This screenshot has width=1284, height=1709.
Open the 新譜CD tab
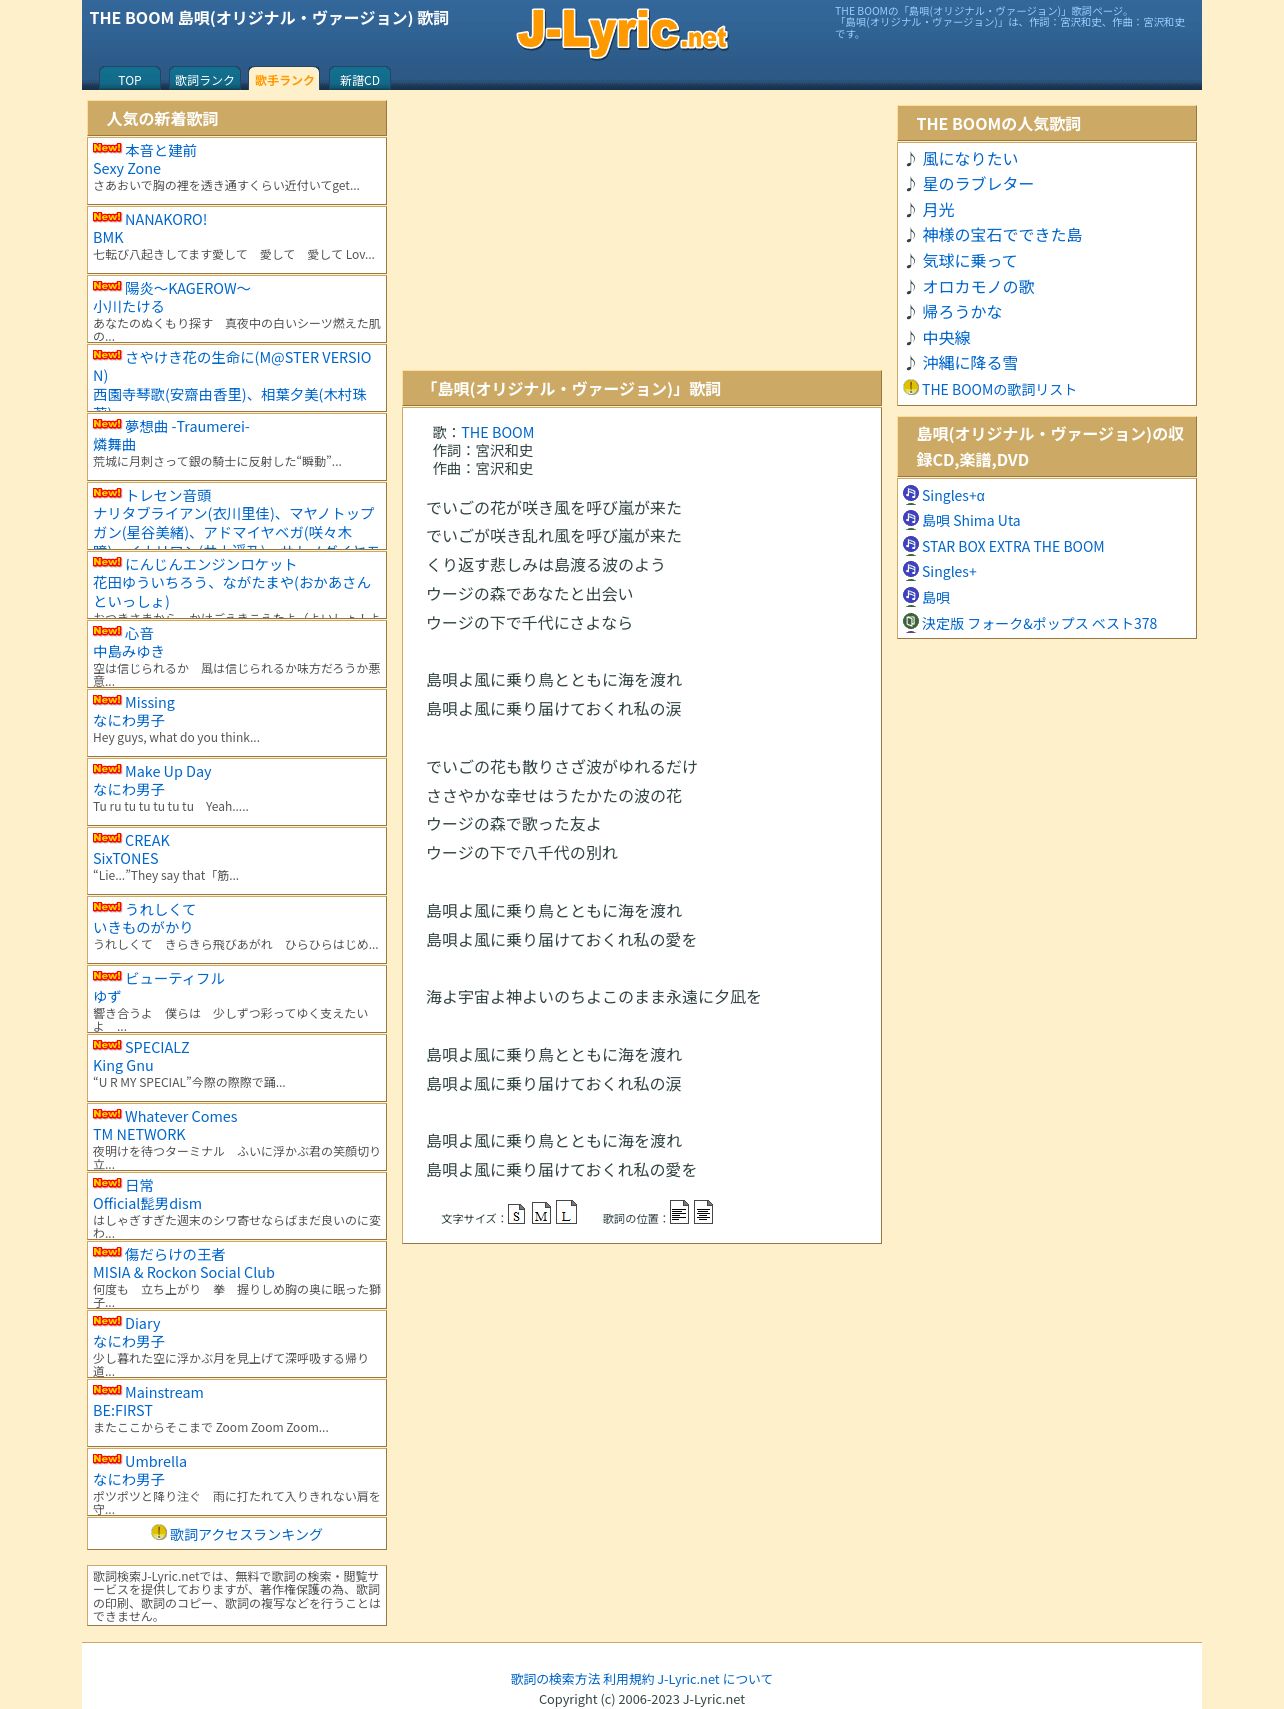pos(359,79)
